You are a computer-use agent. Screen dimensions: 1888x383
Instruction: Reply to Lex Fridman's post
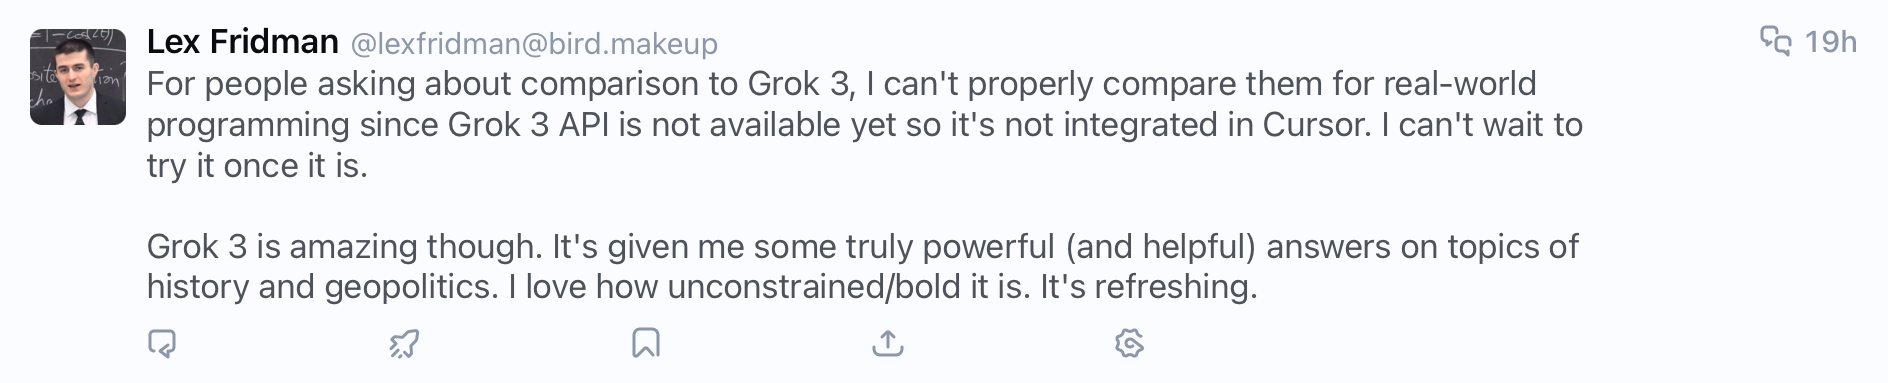click(162, 344)
